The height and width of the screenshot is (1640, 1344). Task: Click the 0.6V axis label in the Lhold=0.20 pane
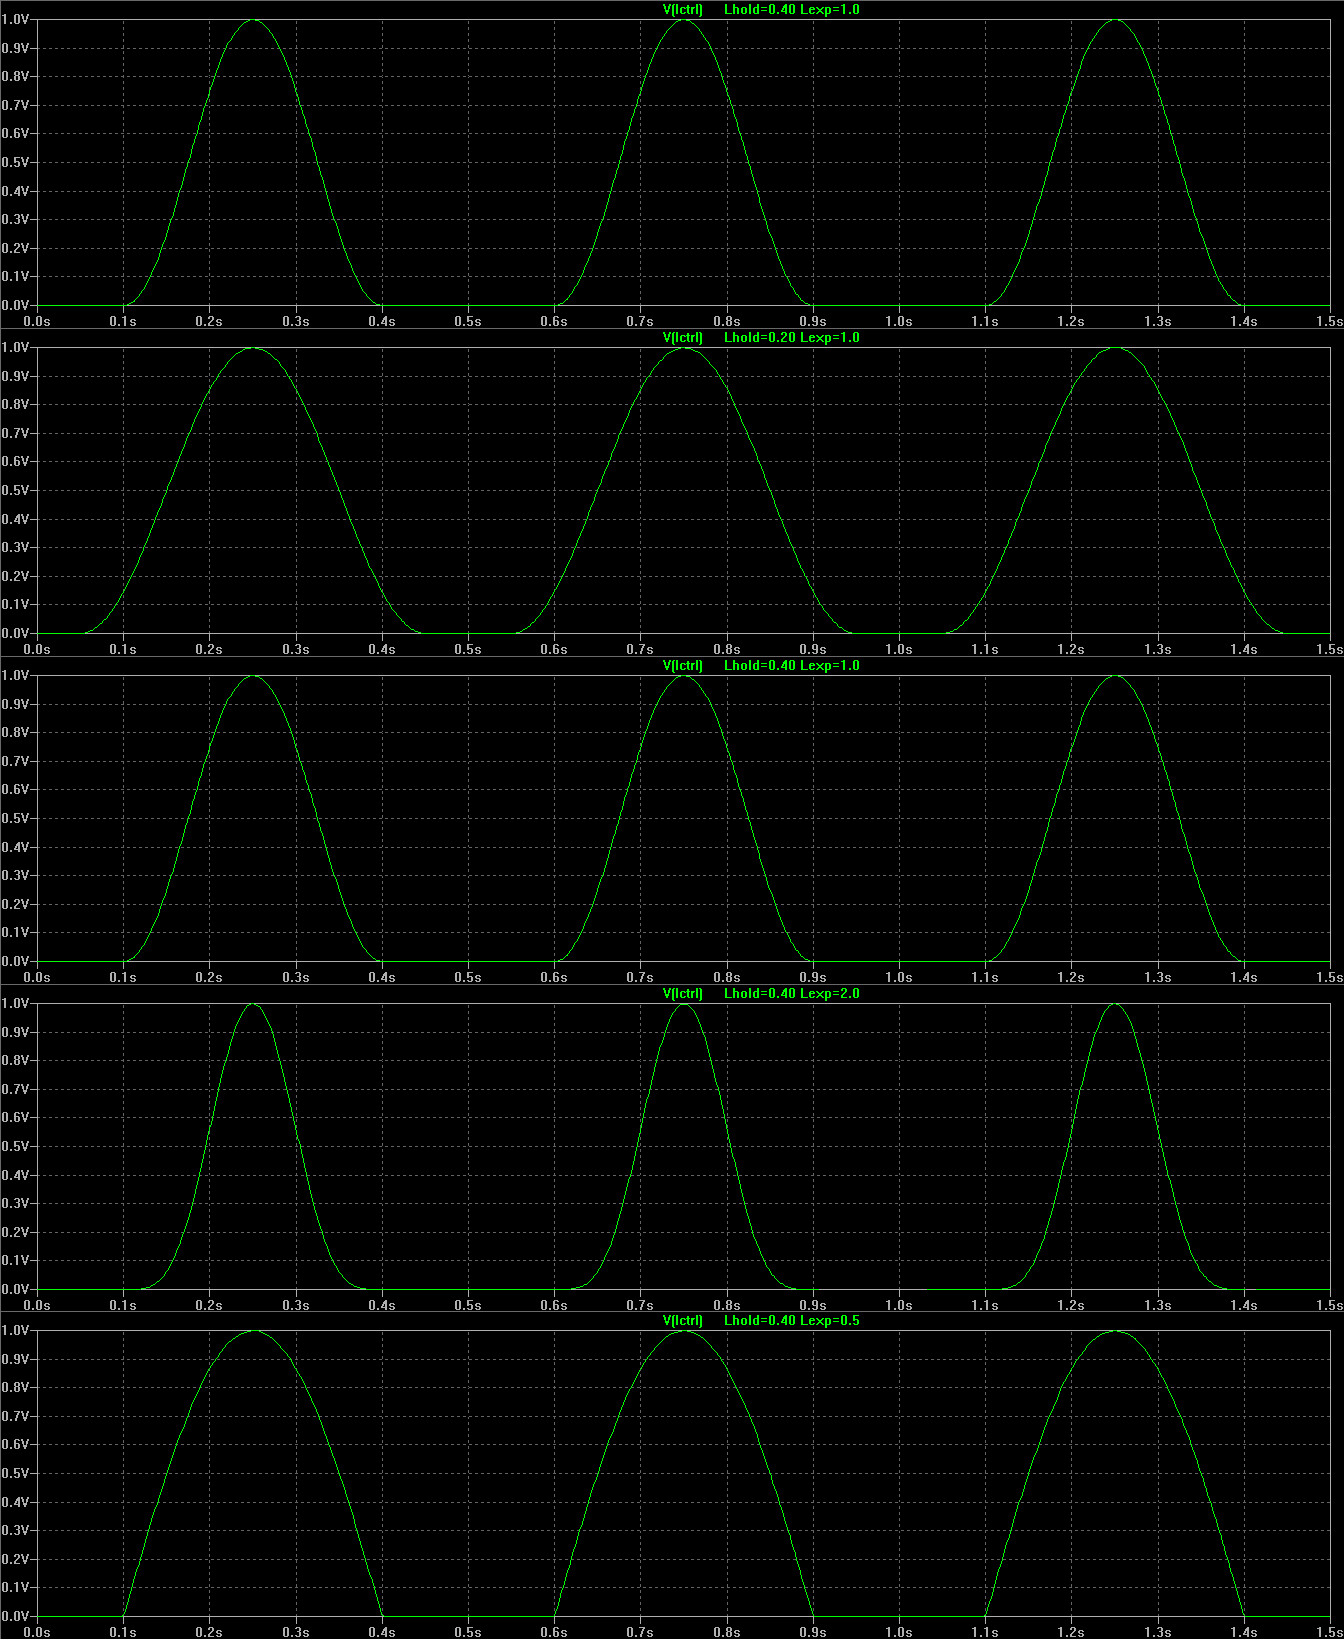[15, 461]
